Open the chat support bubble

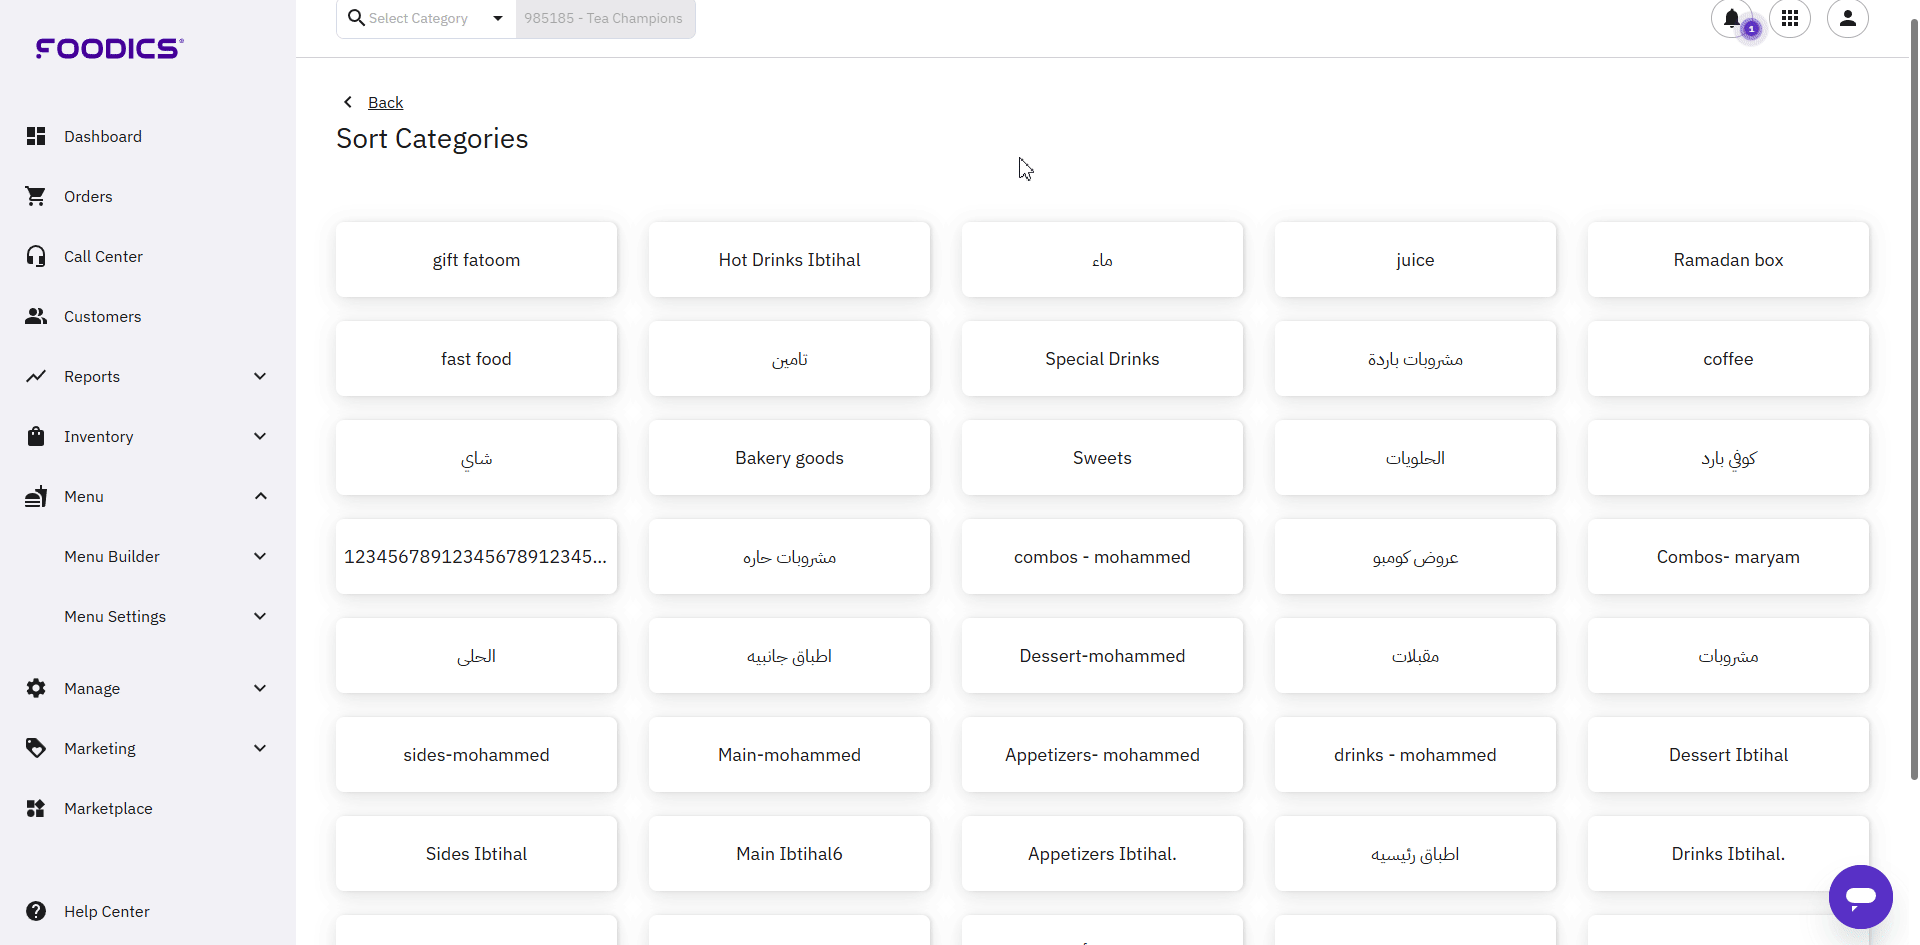[x=1860, y=896]
